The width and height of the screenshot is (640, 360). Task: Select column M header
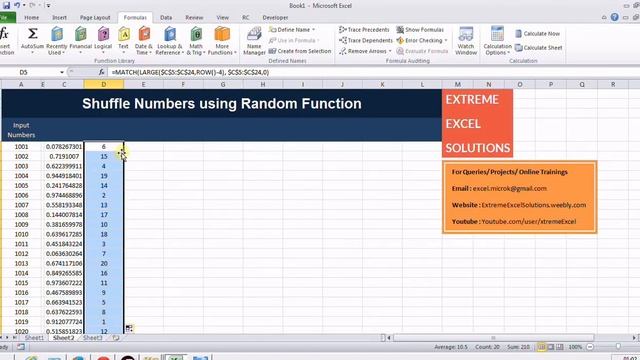(458, 84)
